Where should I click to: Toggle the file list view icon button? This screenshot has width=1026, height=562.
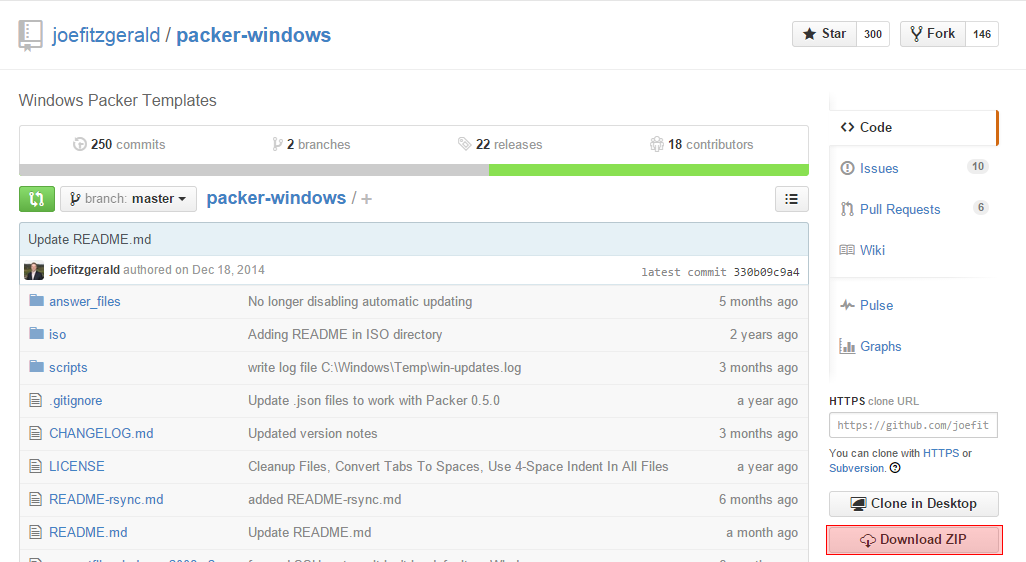791,199
